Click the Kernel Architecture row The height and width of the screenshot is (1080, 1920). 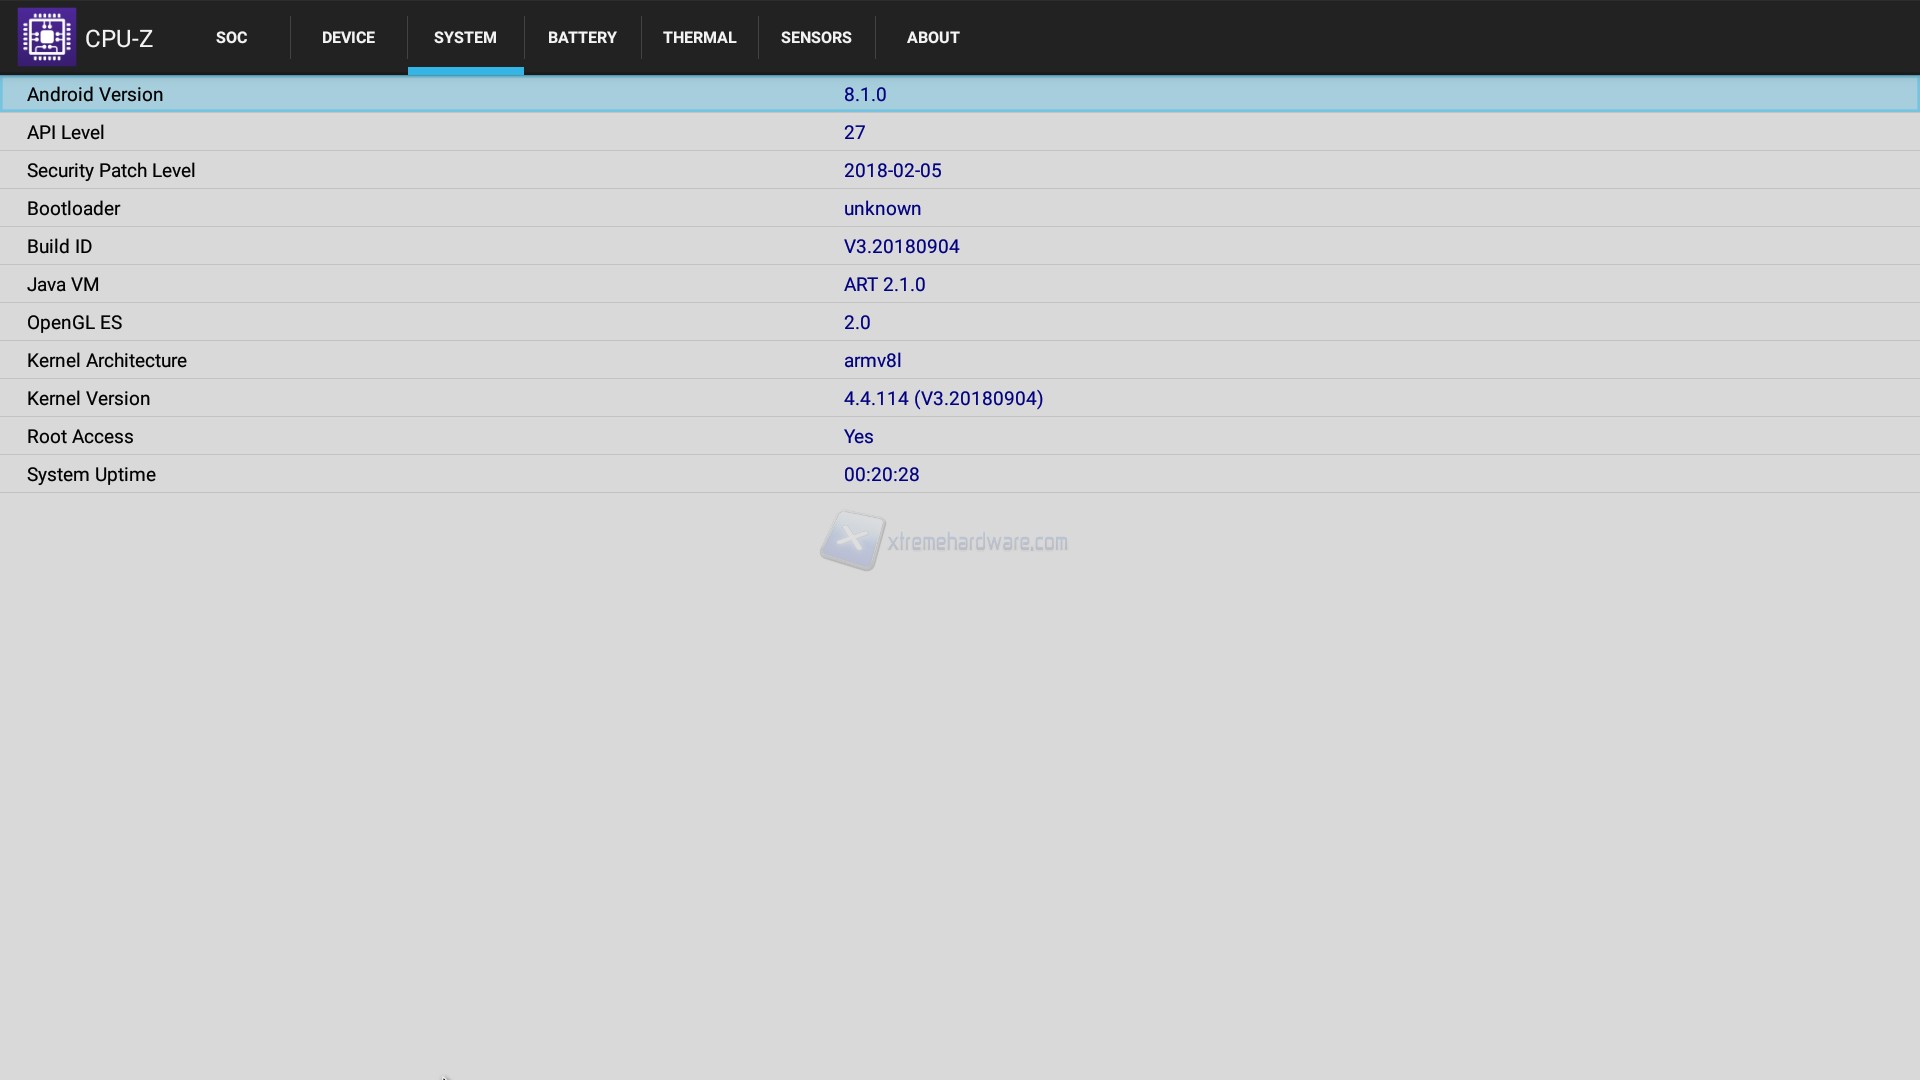(x=960, y=360)
